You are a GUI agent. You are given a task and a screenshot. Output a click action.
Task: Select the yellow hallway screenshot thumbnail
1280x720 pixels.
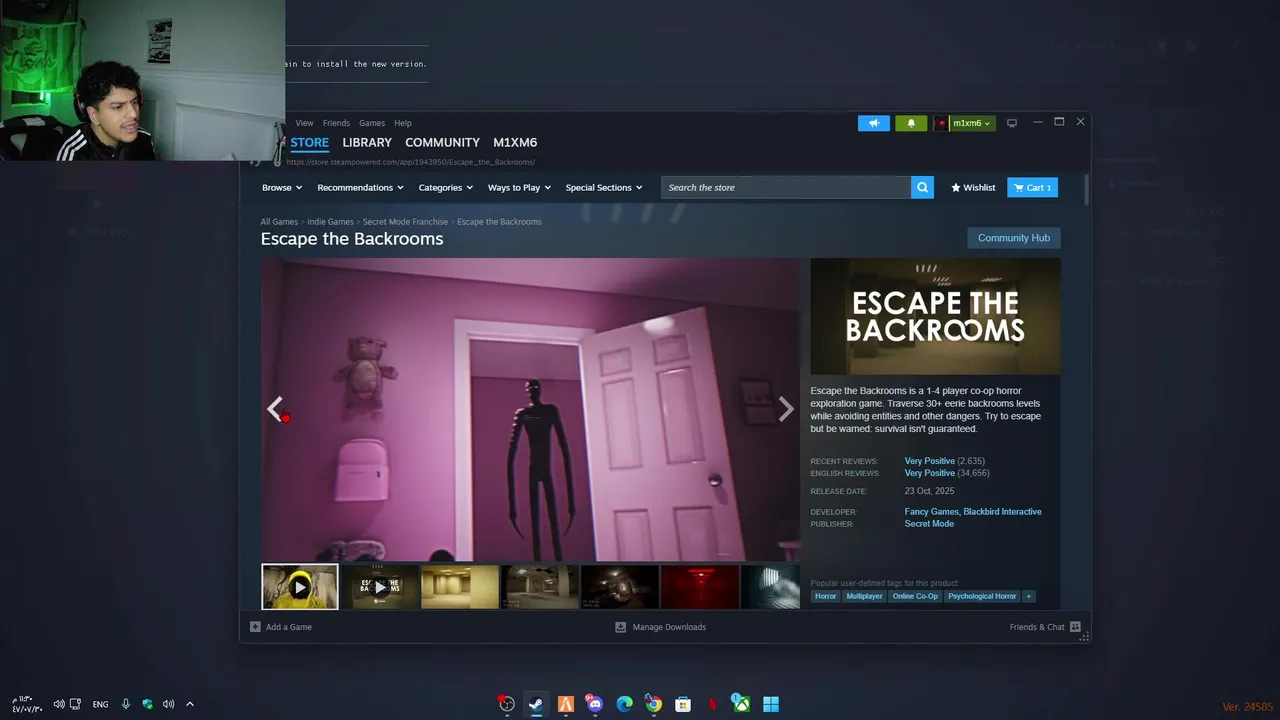(460, 587)
